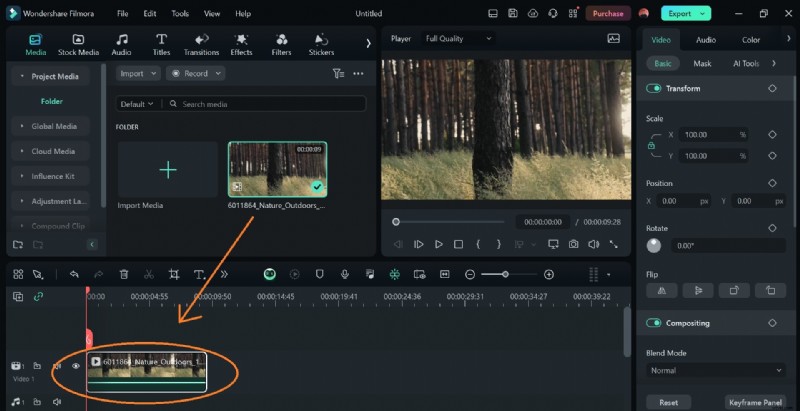Expand the Blend Mode Normal dropdown
The width and height of the screenshot is (800, 411).
click(714, 370)
